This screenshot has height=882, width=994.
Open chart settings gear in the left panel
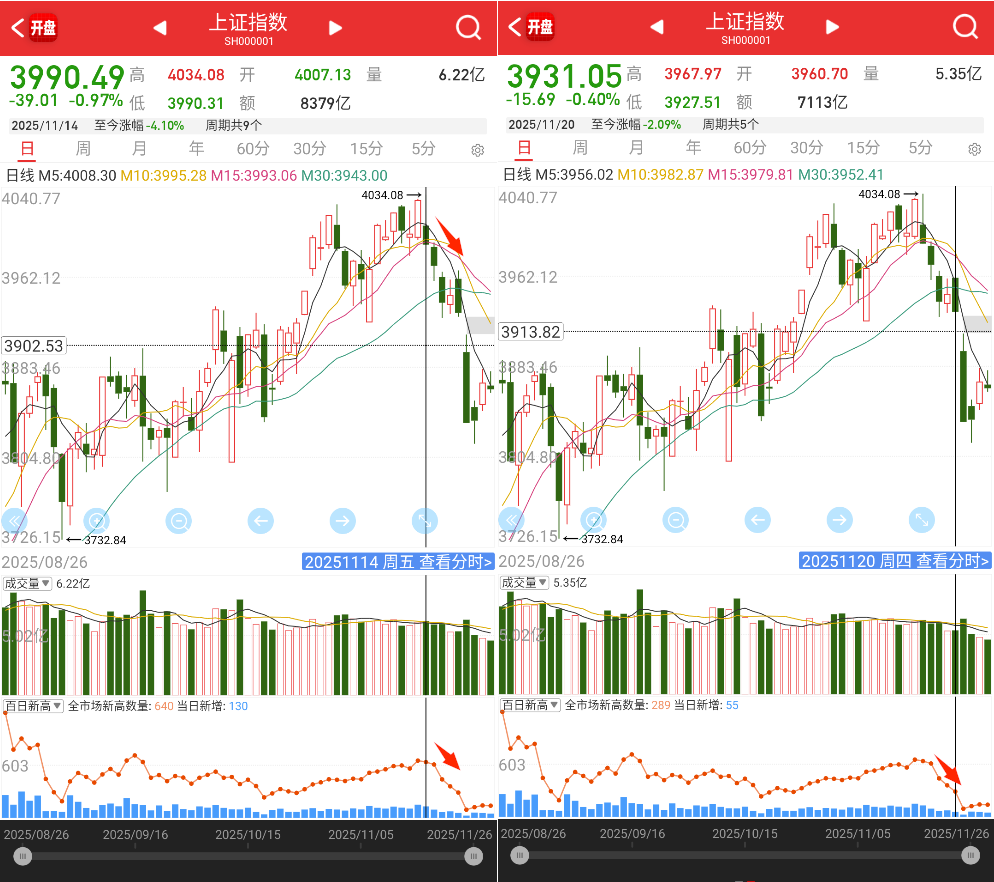(x=477, y=150)
